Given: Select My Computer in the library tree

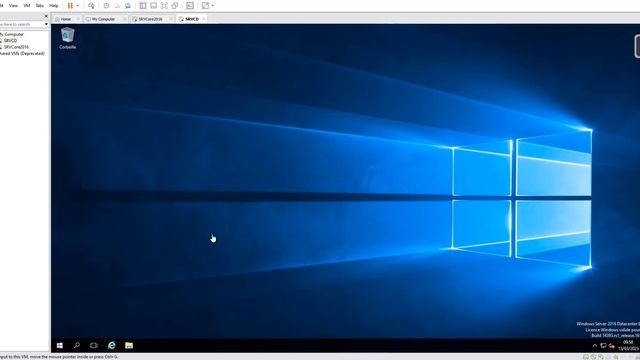Looking at the screenshot, I should pos(12,34).
